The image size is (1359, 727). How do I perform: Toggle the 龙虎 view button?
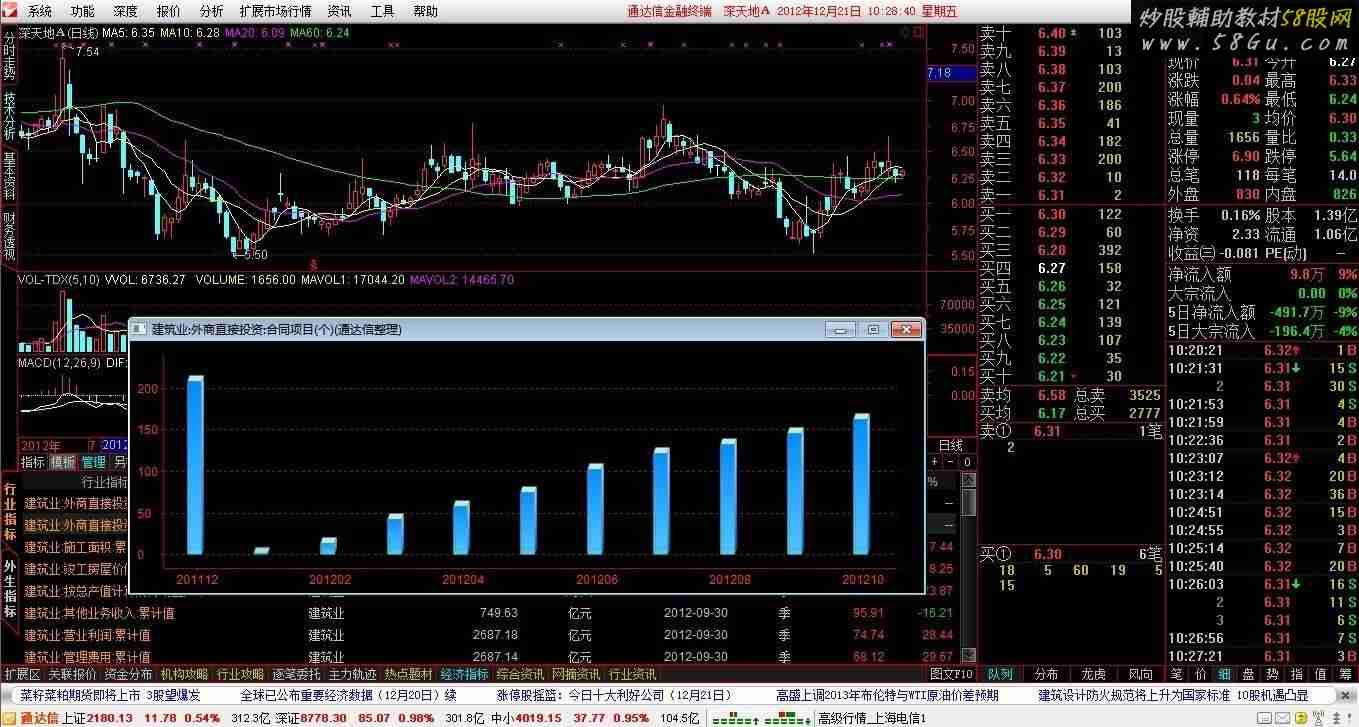1094,674
